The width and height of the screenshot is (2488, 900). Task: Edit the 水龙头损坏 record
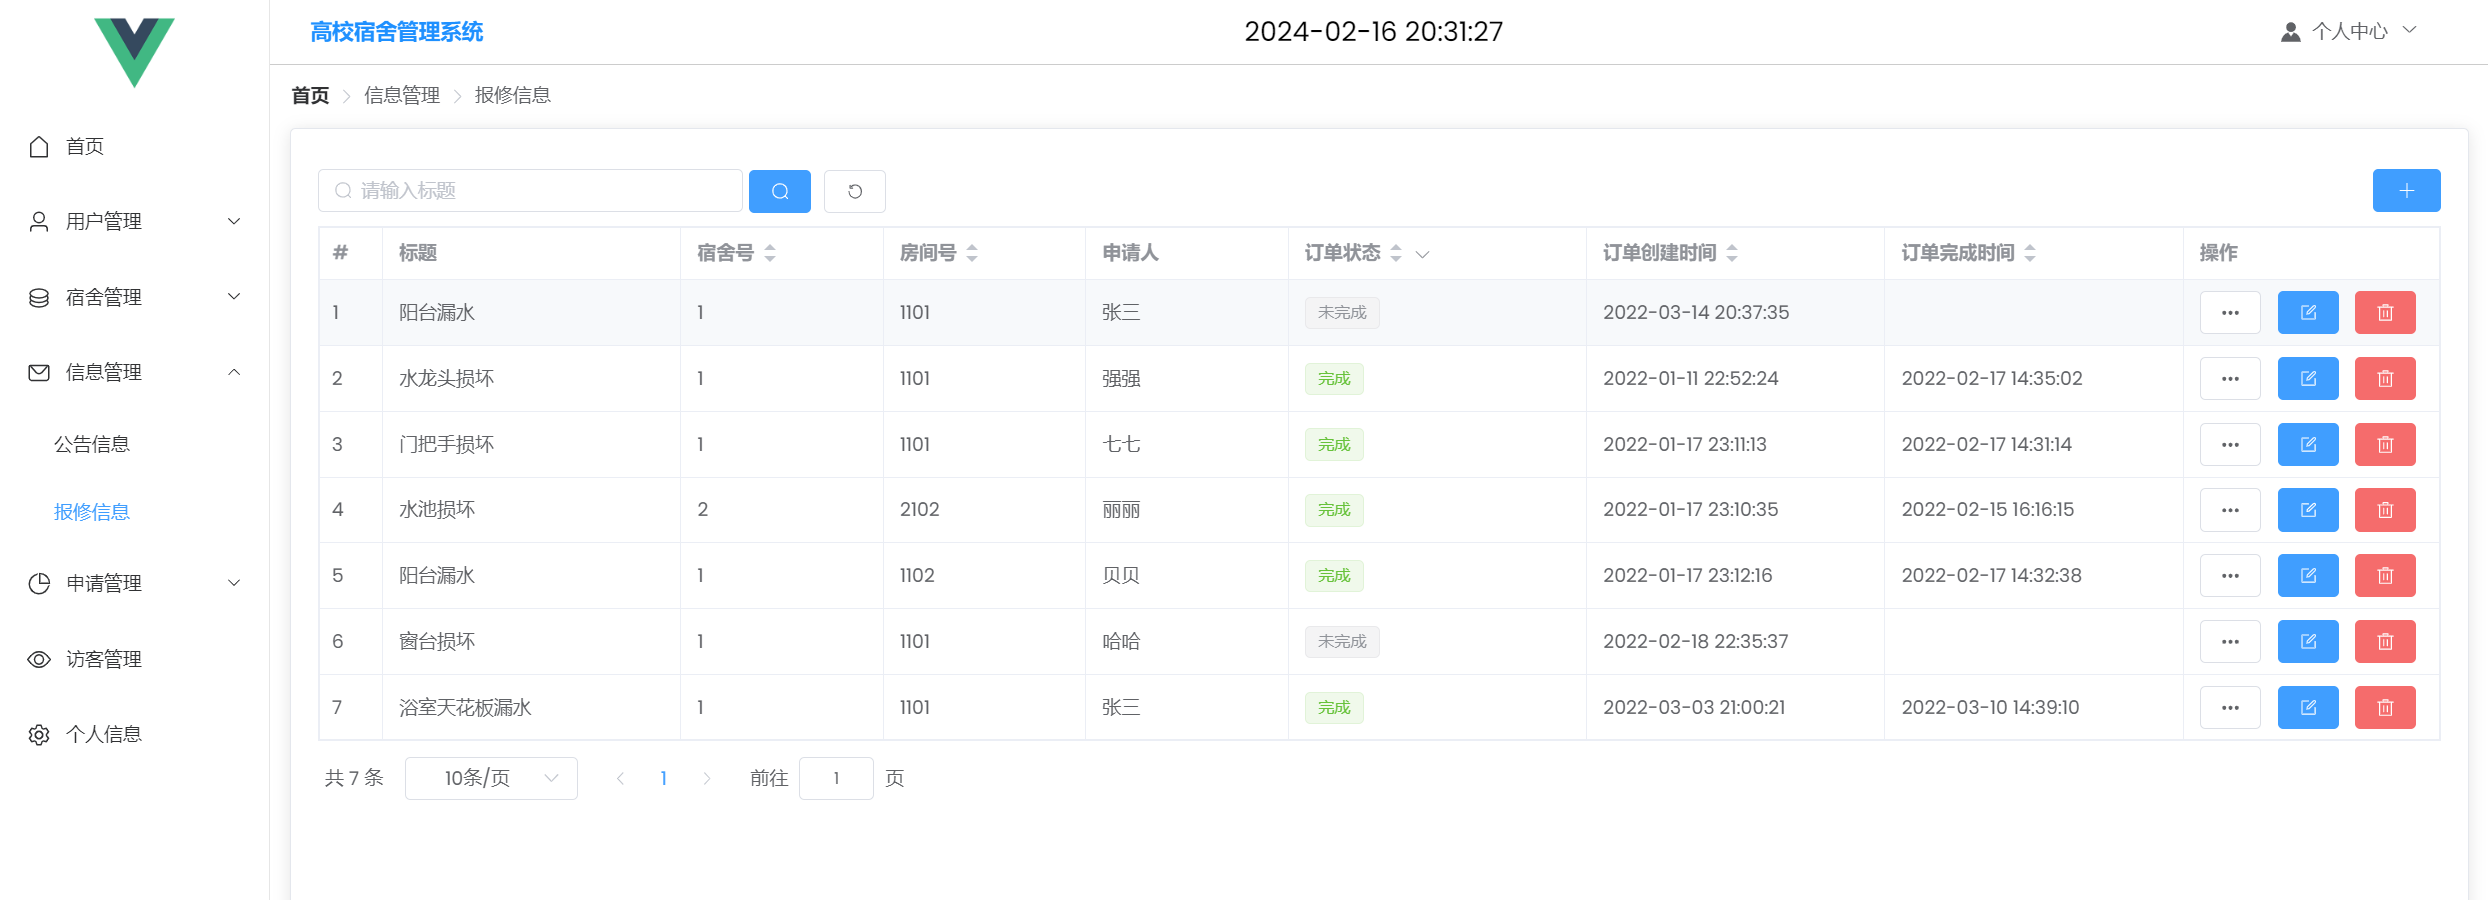2308,379
